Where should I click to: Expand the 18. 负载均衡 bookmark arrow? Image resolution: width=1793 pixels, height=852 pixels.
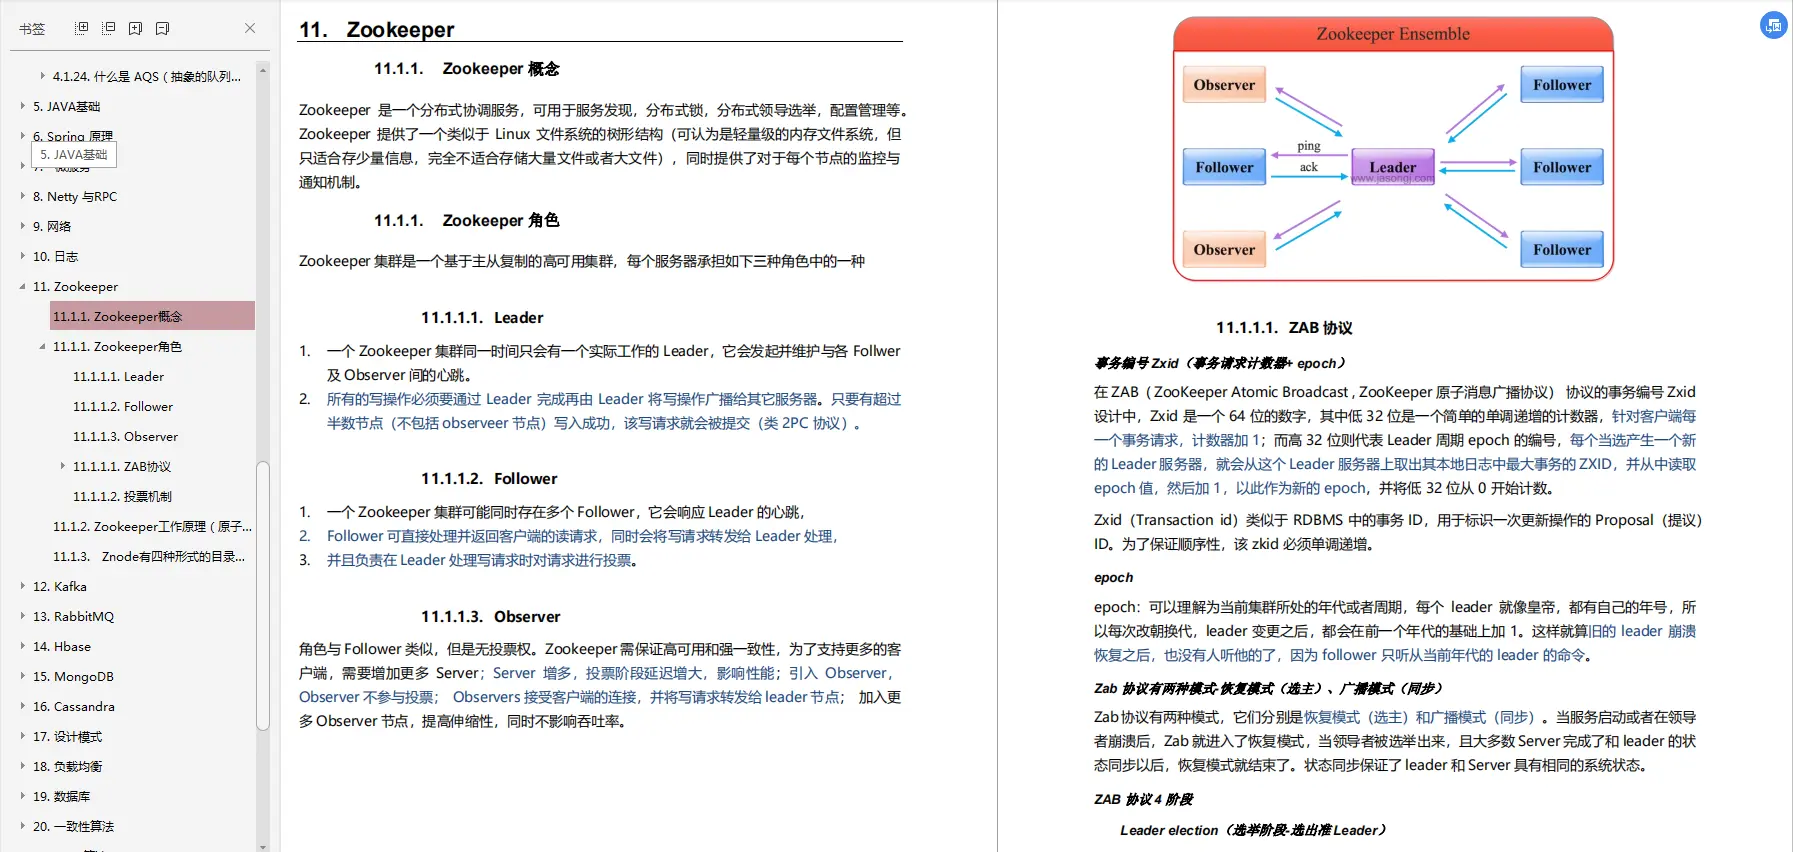[23, 765]
